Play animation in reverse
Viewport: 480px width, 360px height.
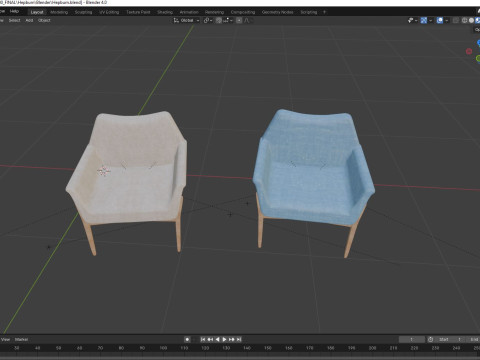217,339
